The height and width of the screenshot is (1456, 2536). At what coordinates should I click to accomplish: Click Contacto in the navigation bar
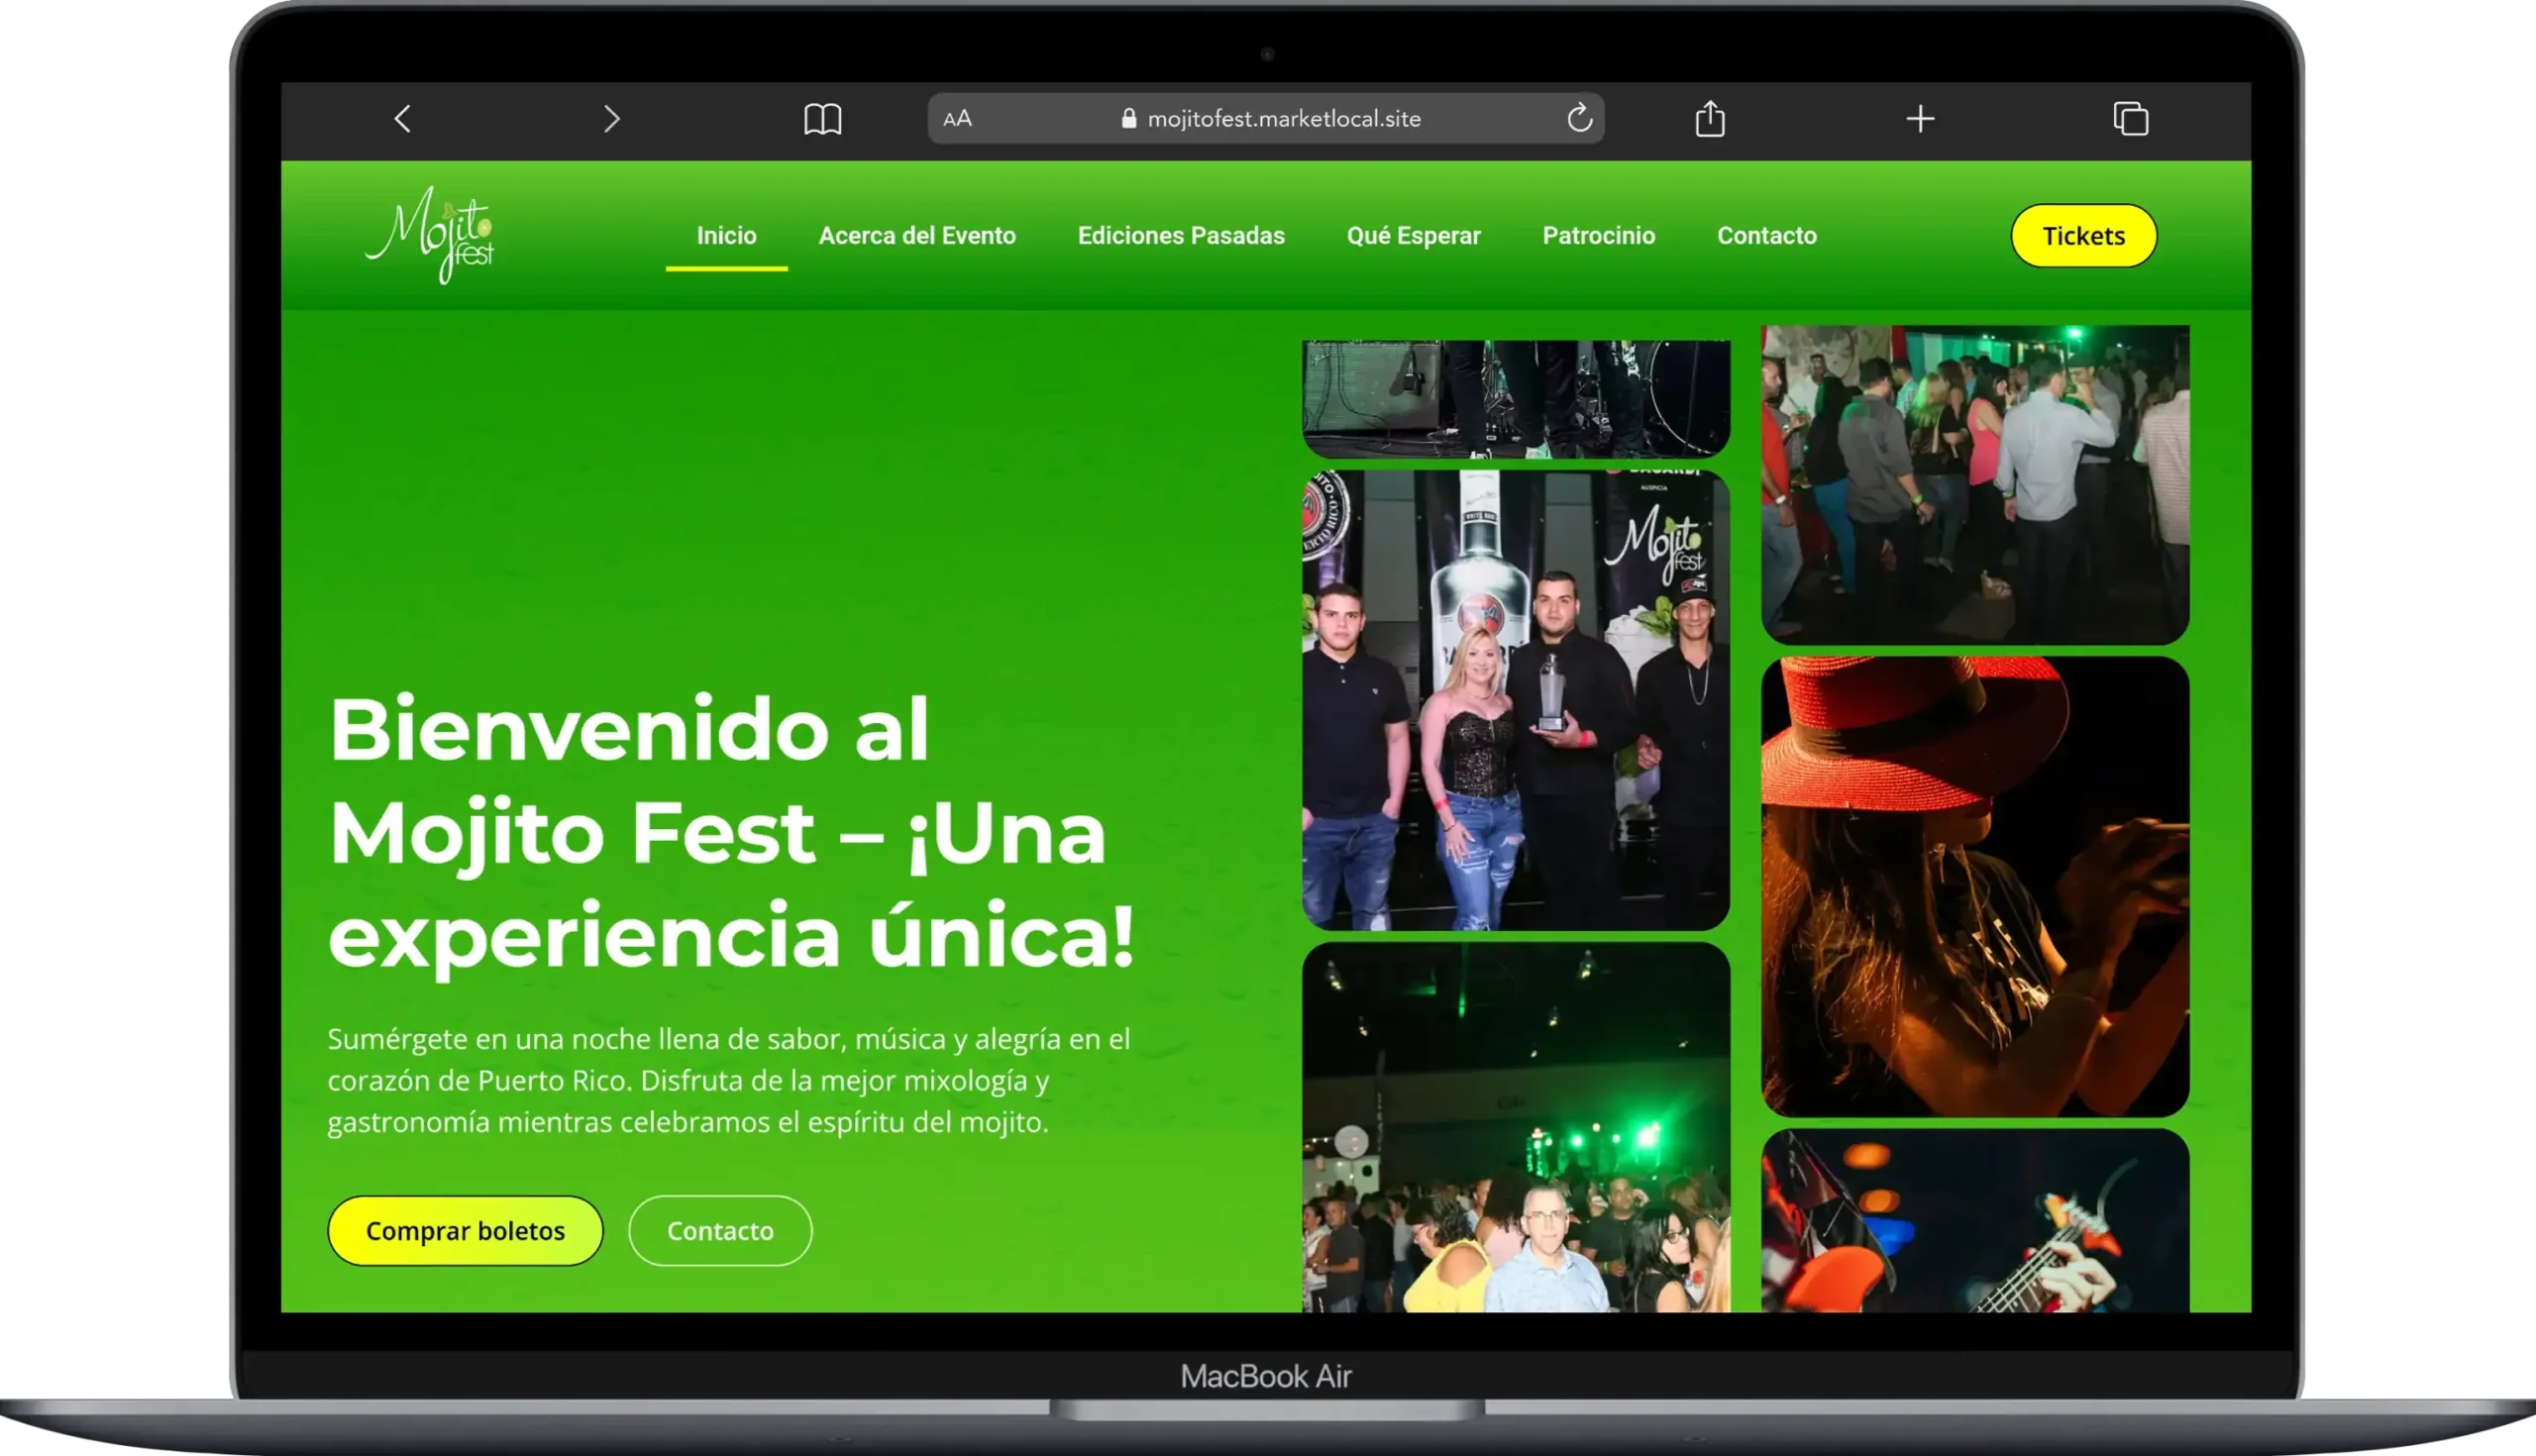tap(1766, 236)
